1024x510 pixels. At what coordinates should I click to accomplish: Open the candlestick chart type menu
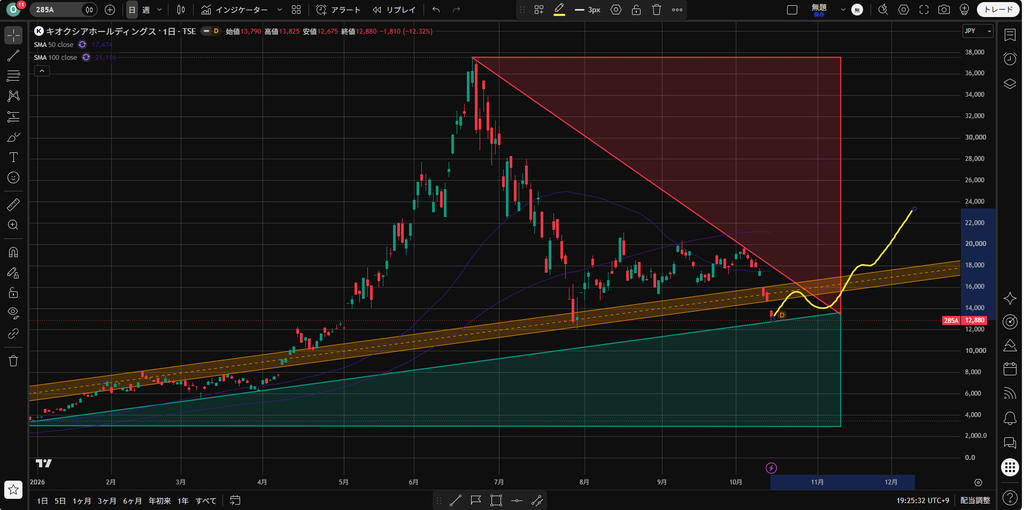pos(182,10)
